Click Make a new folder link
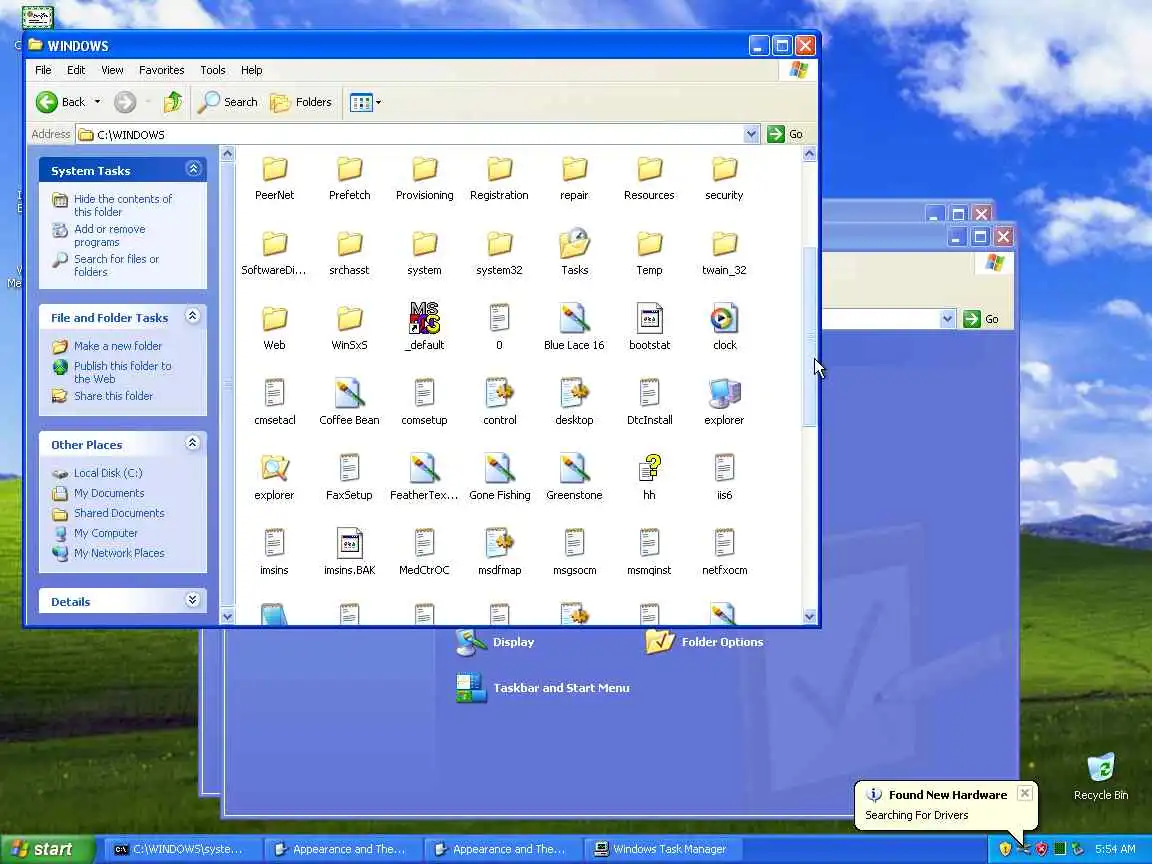The width and height of the screenshot is (1152, 864). pos(118,346)
